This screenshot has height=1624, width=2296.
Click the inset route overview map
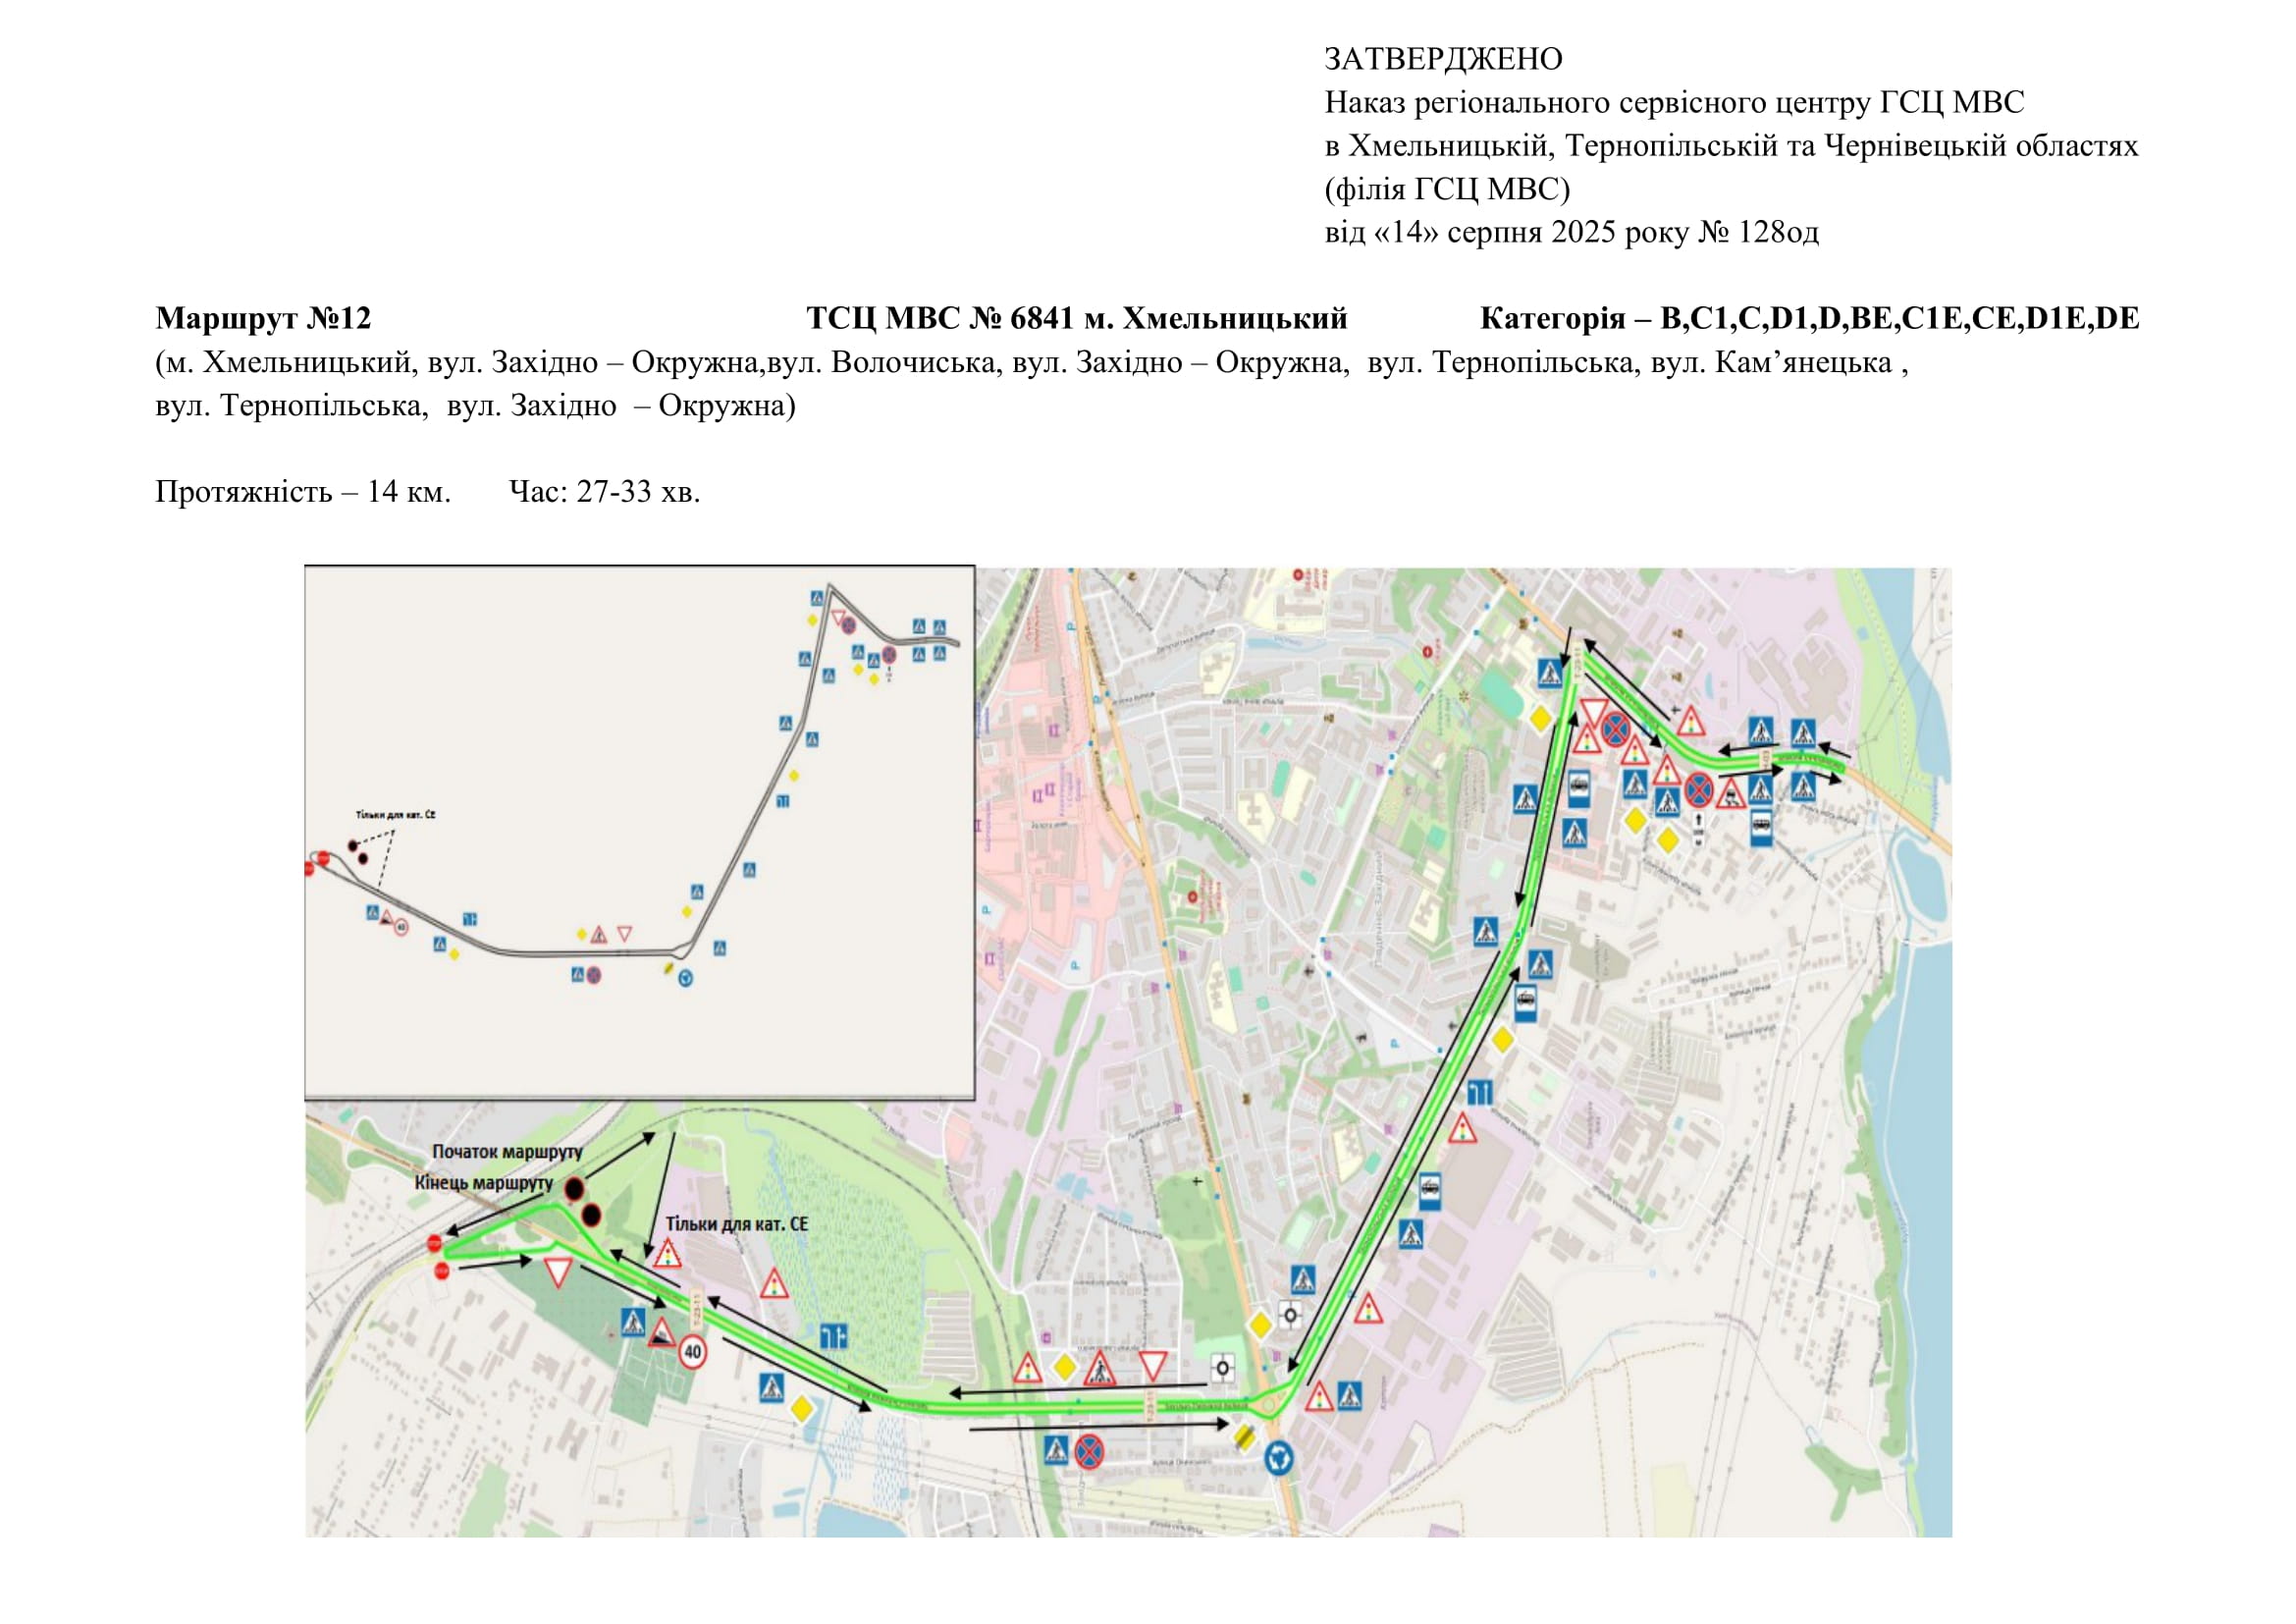click(x=639, y=832)
